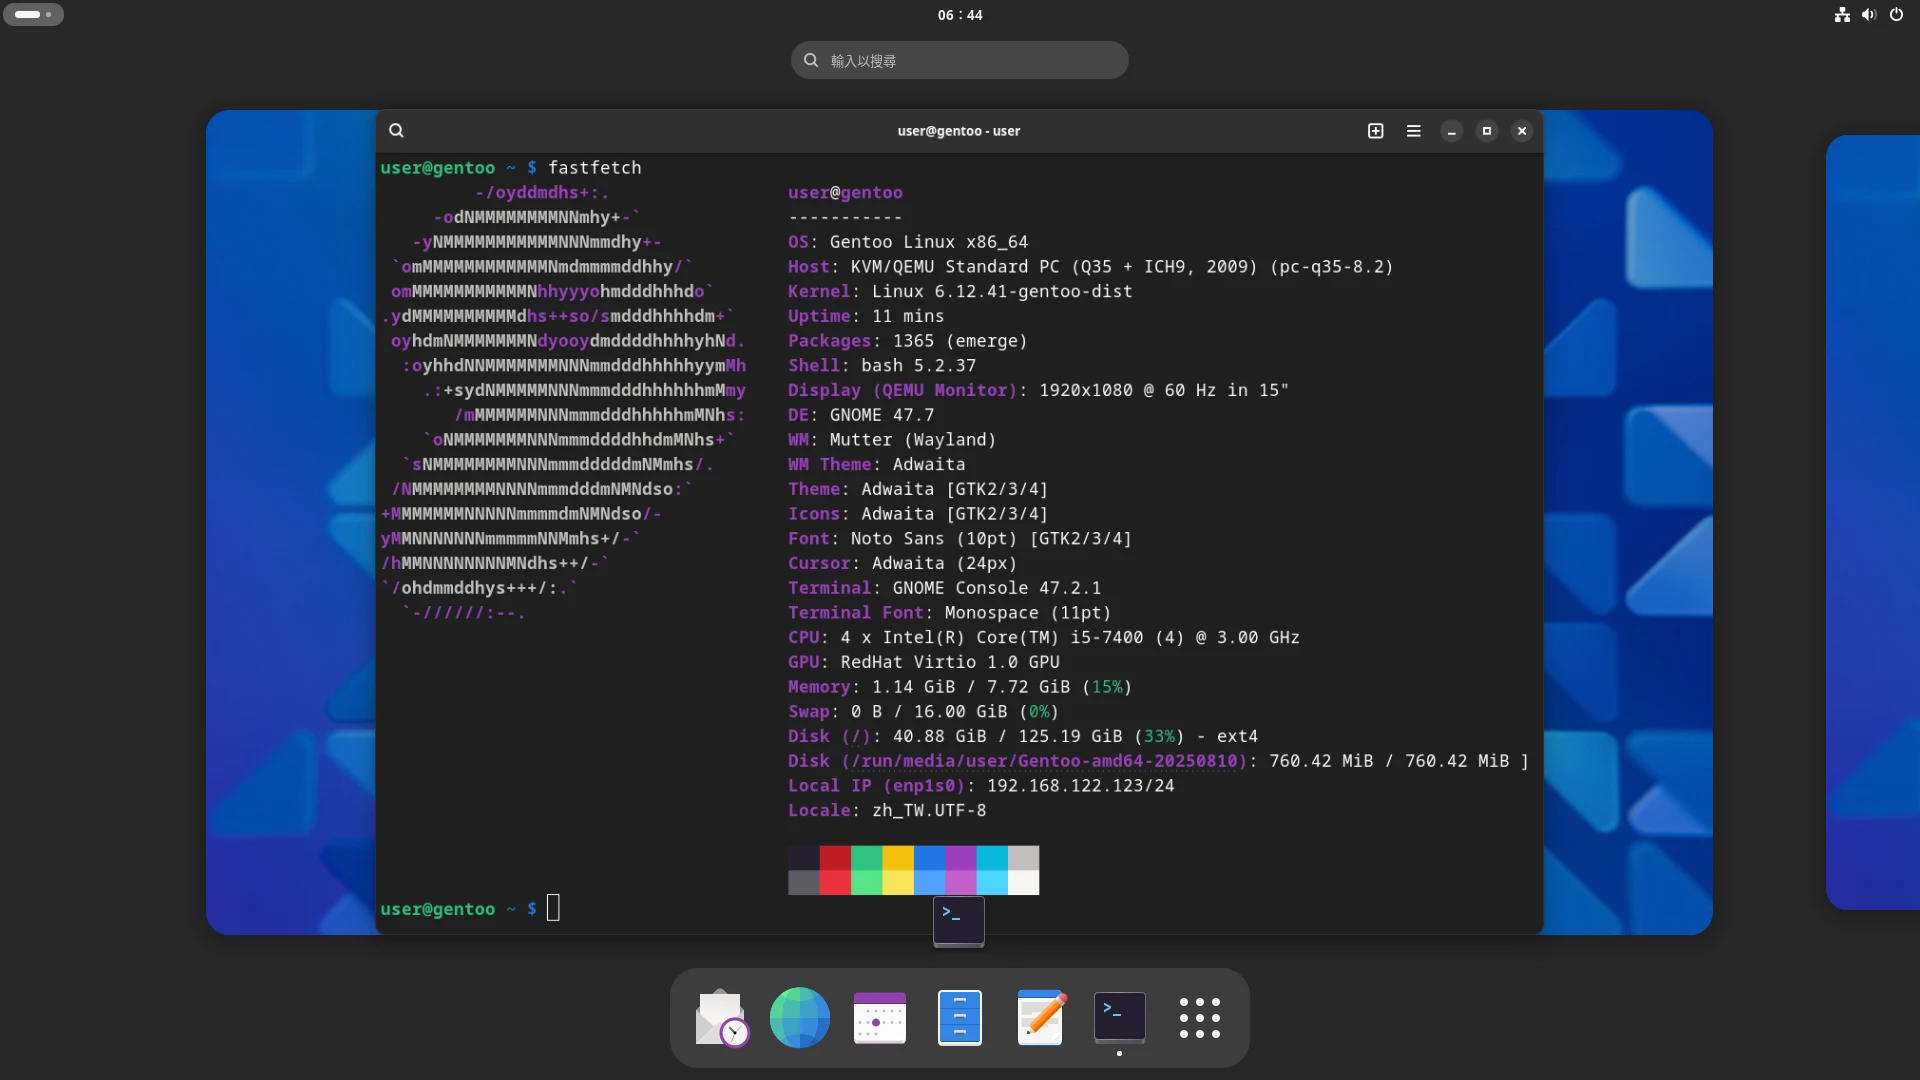
Task: Focus the overview search field
Action: point(959,61)
